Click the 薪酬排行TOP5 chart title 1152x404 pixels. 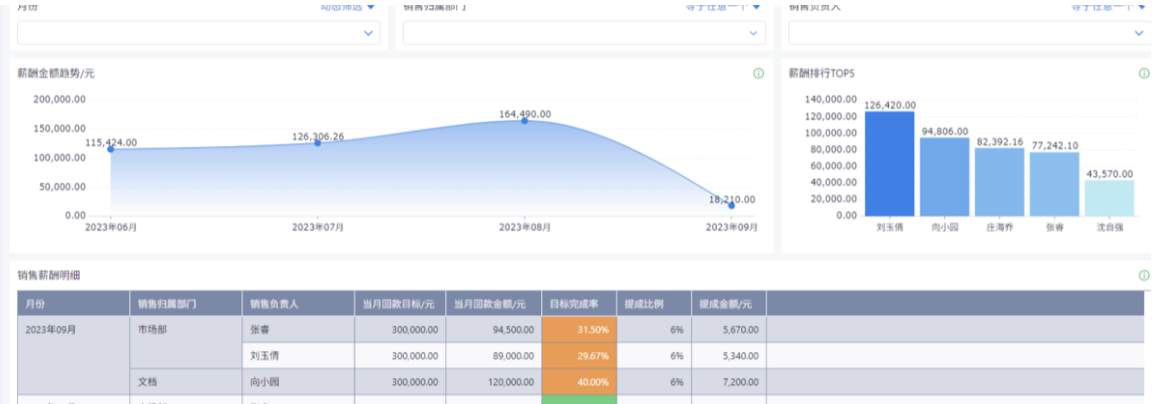[x=821, y=73]
